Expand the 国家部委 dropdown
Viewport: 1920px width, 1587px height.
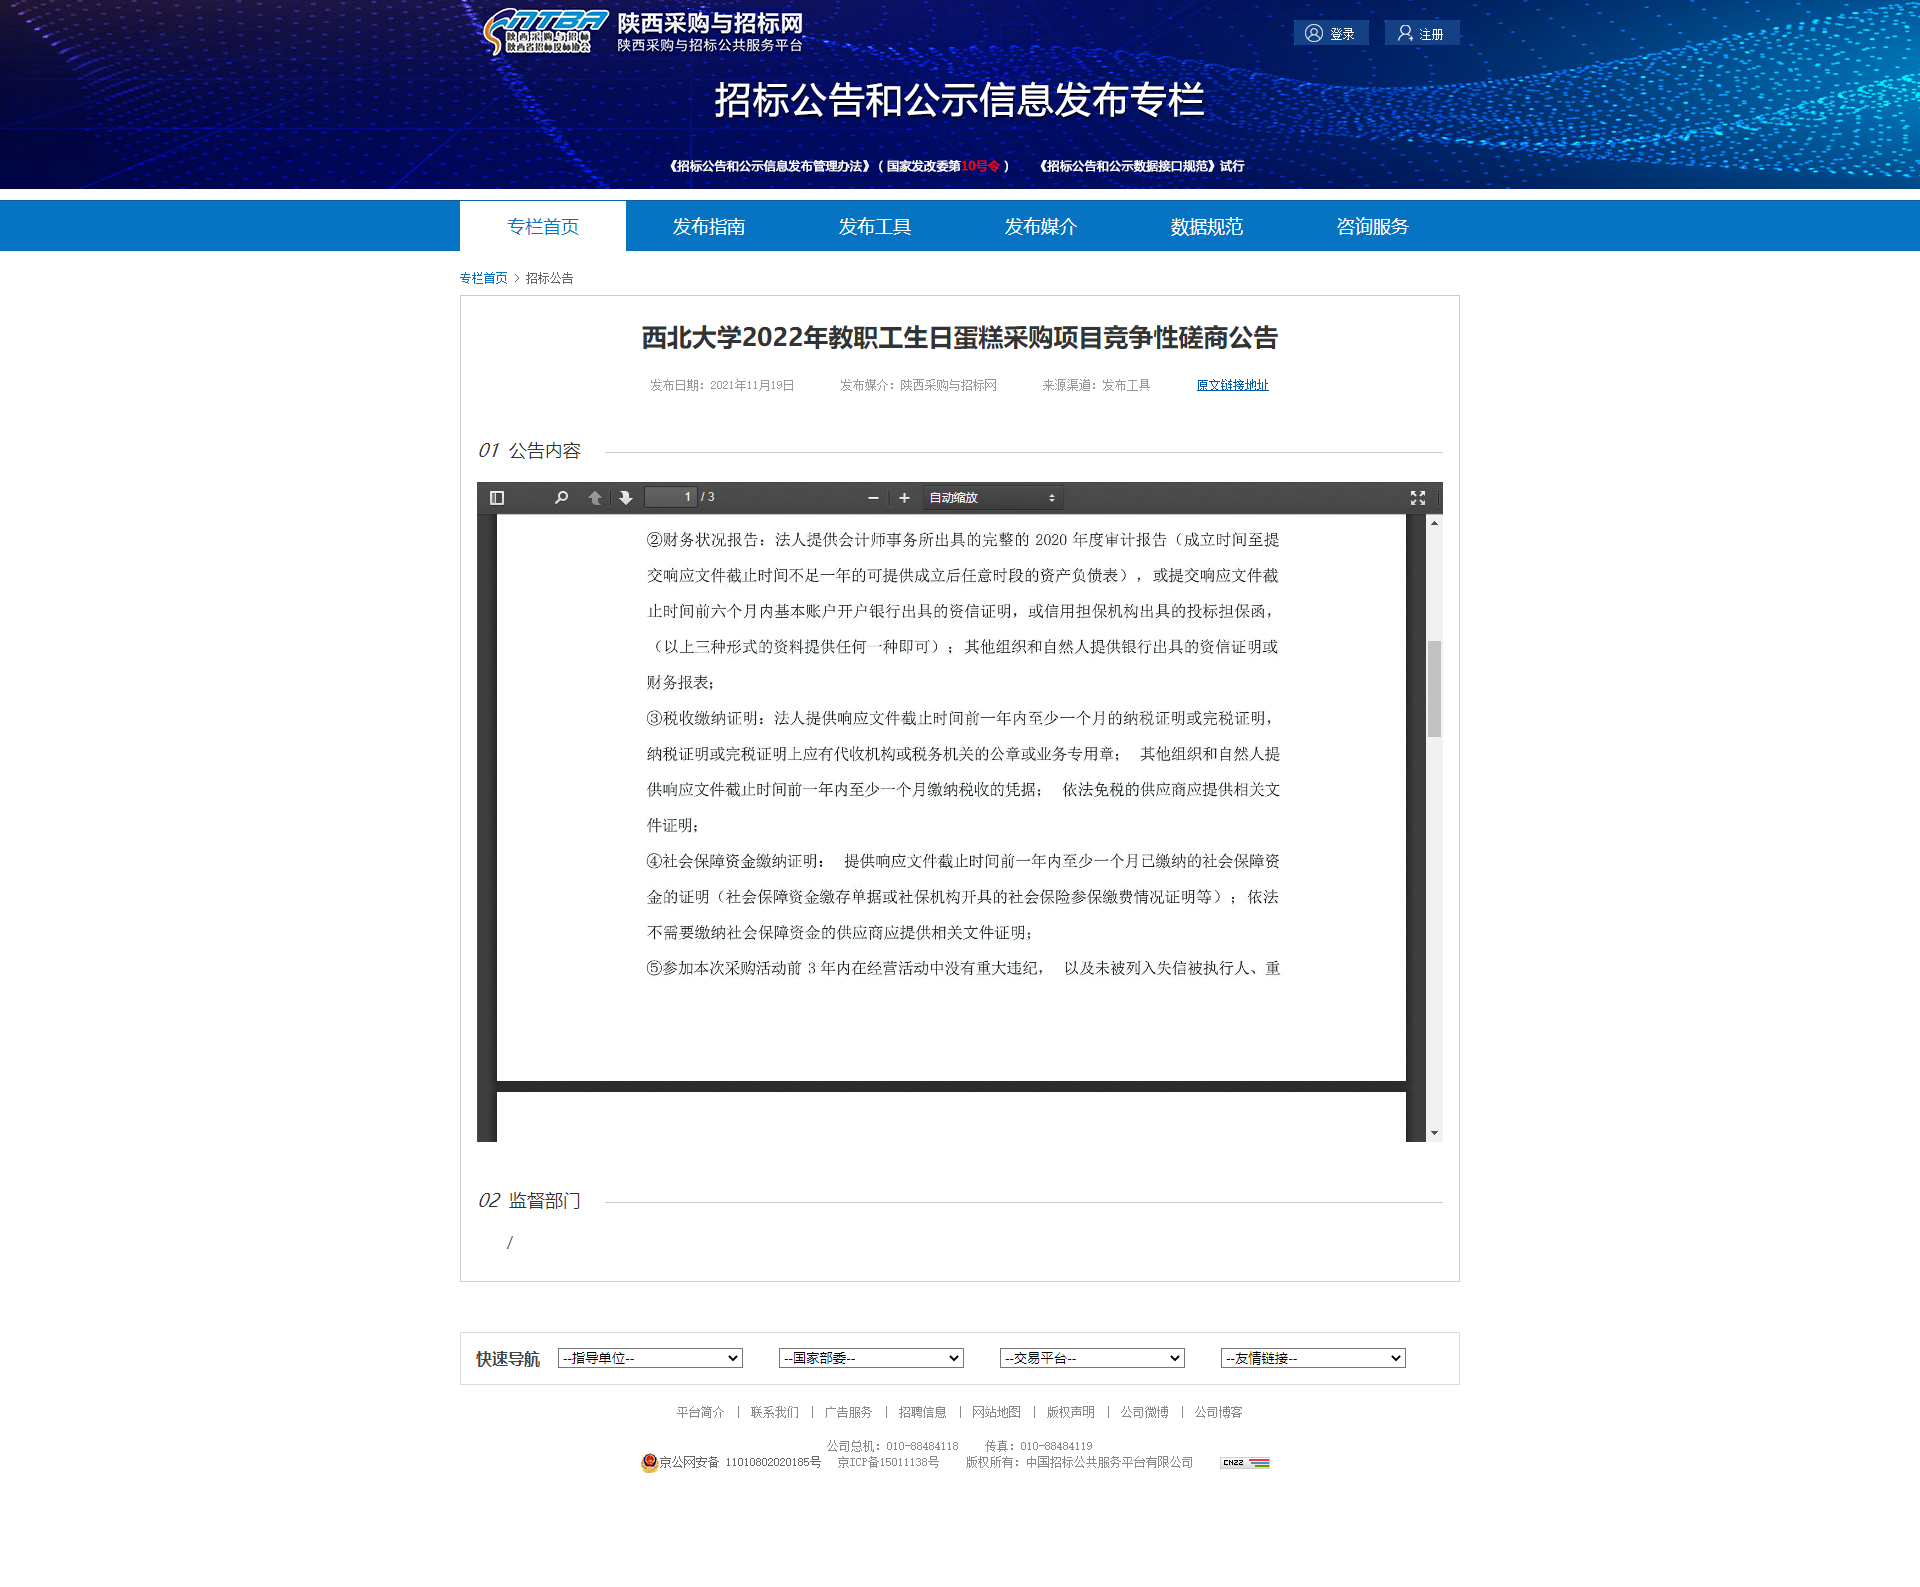click(x=871, y=1358)
